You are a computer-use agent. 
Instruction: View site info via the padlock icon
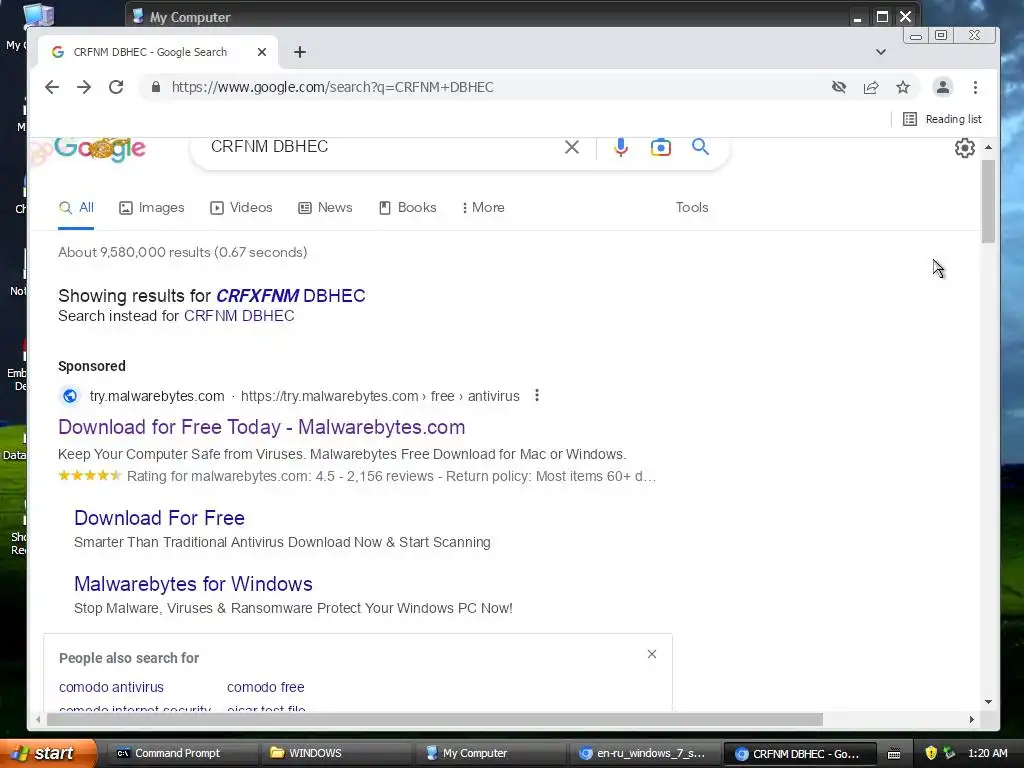[155, 87]
